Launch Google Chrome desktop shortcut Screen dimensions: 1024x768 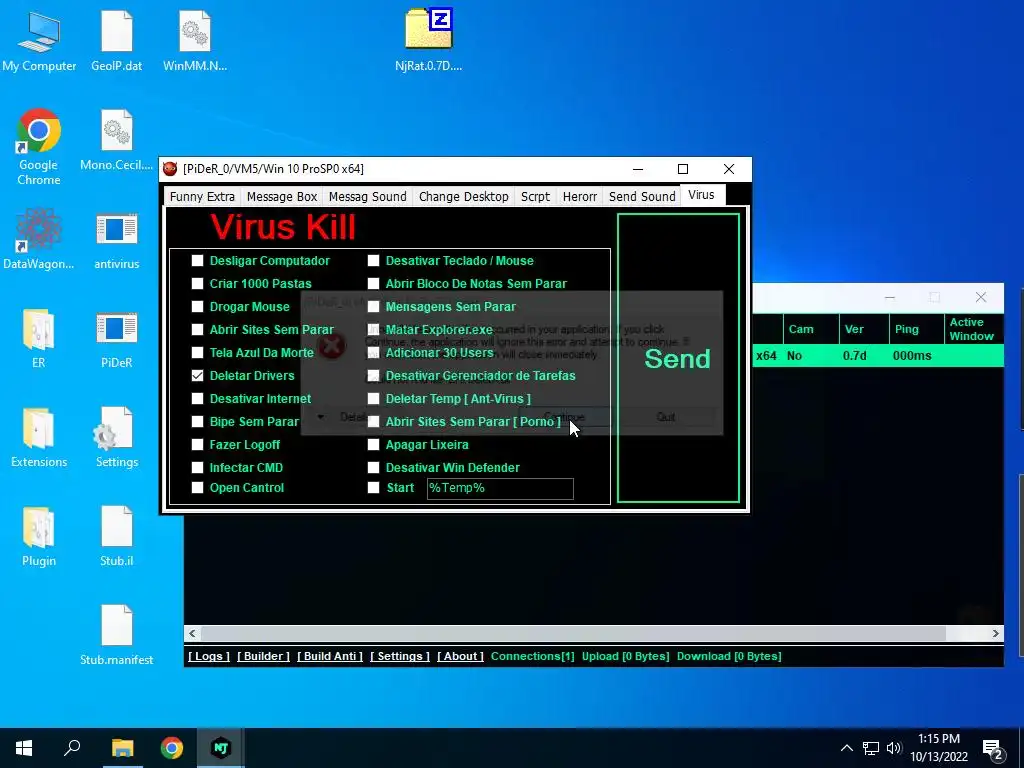[39, 147]
